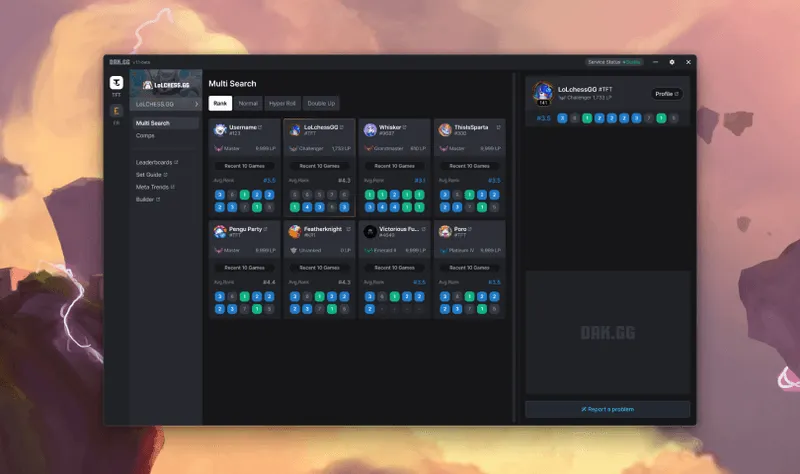Click ThisIsSparta player avatar
The width and height of the screenshot is (800, 474).
tap(445, 130)
